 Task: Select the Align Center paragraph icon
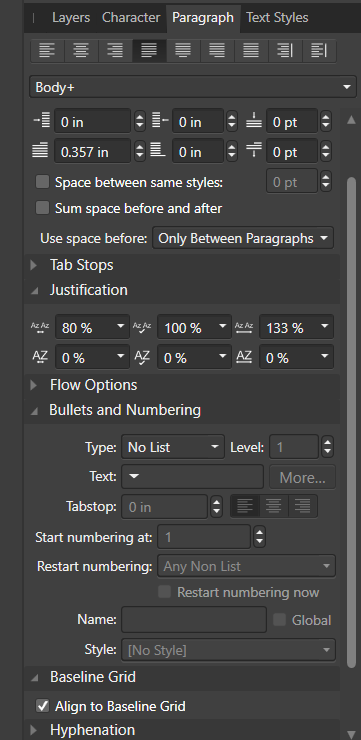click(81, 50)
